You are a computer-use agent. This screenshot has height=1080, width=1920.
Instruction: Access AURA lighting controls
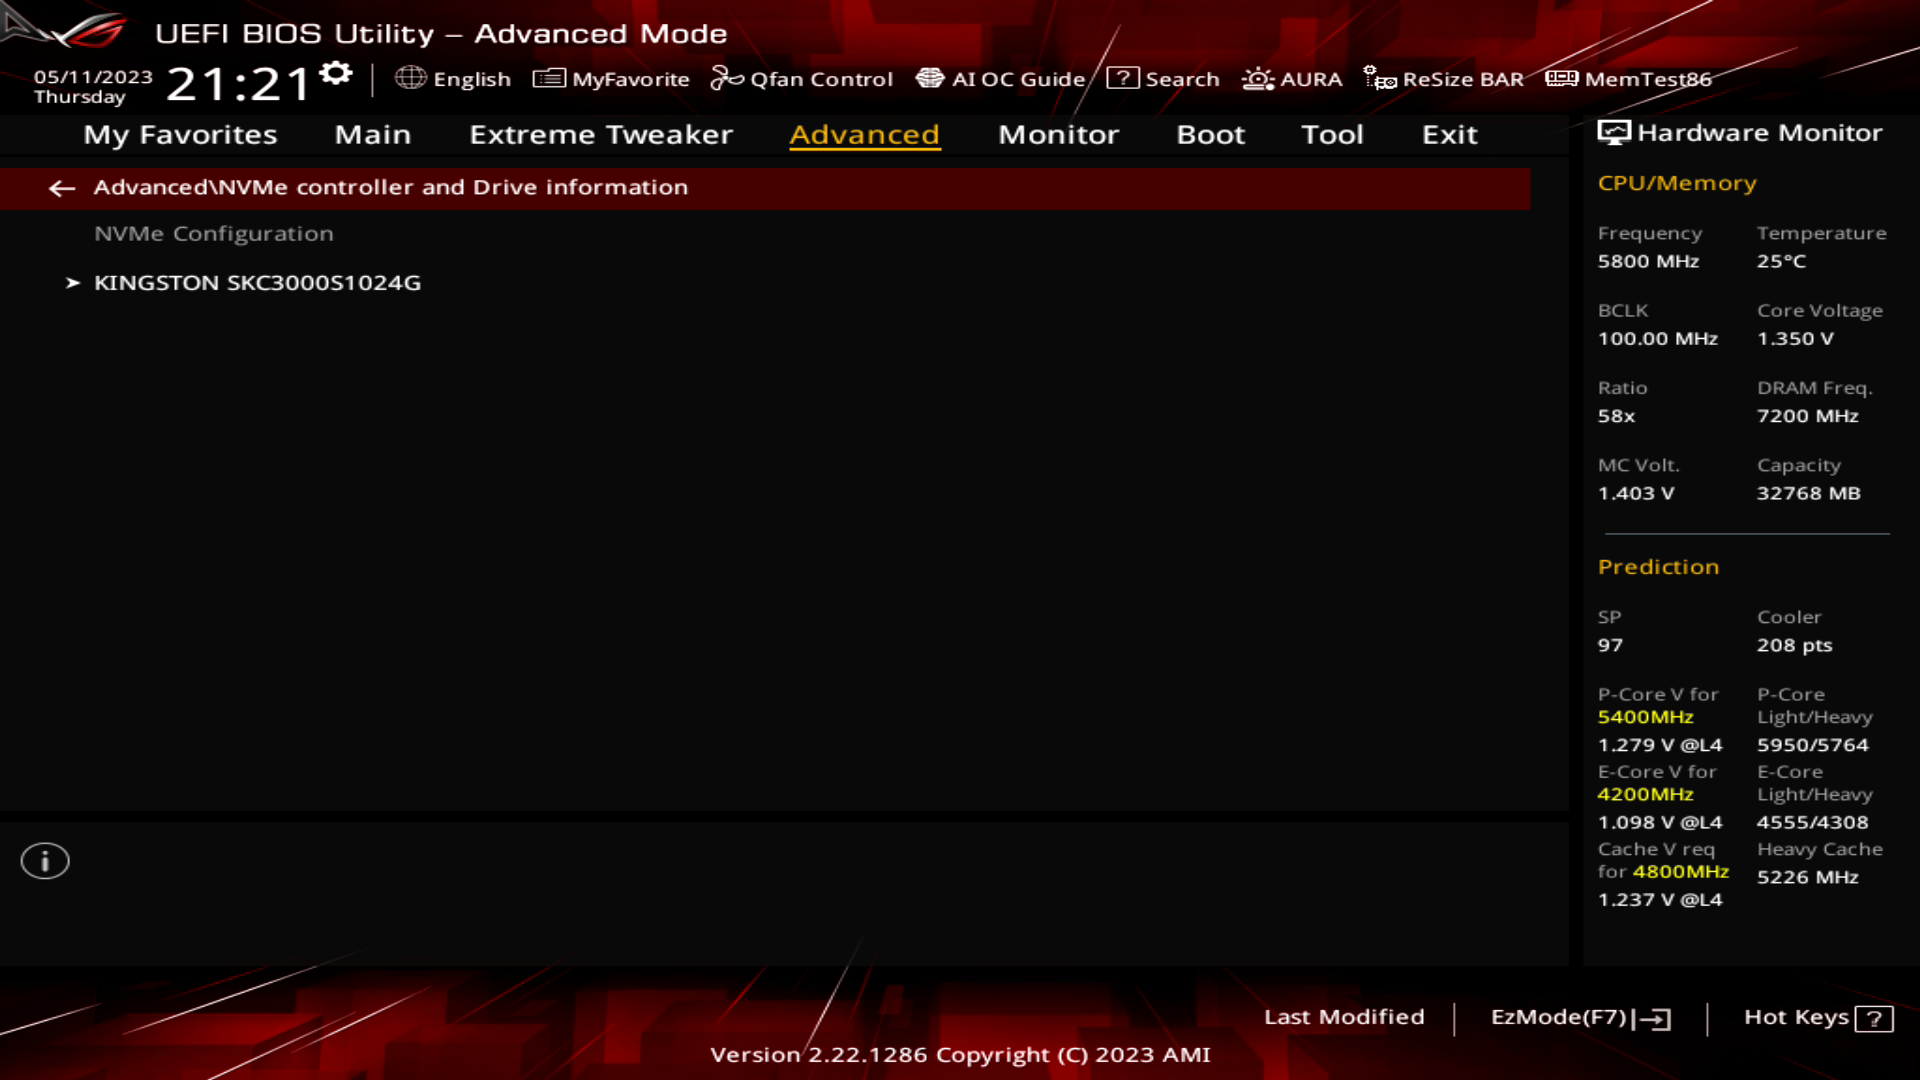point(1292,79)
